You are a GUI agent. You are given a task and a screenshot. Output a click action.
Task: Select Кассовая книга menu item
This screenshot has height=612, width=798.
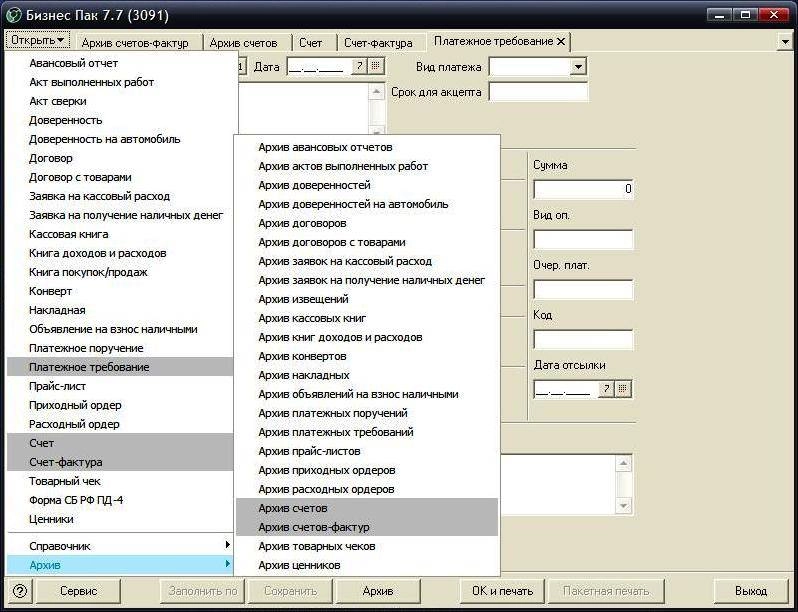tap(120, 234)
